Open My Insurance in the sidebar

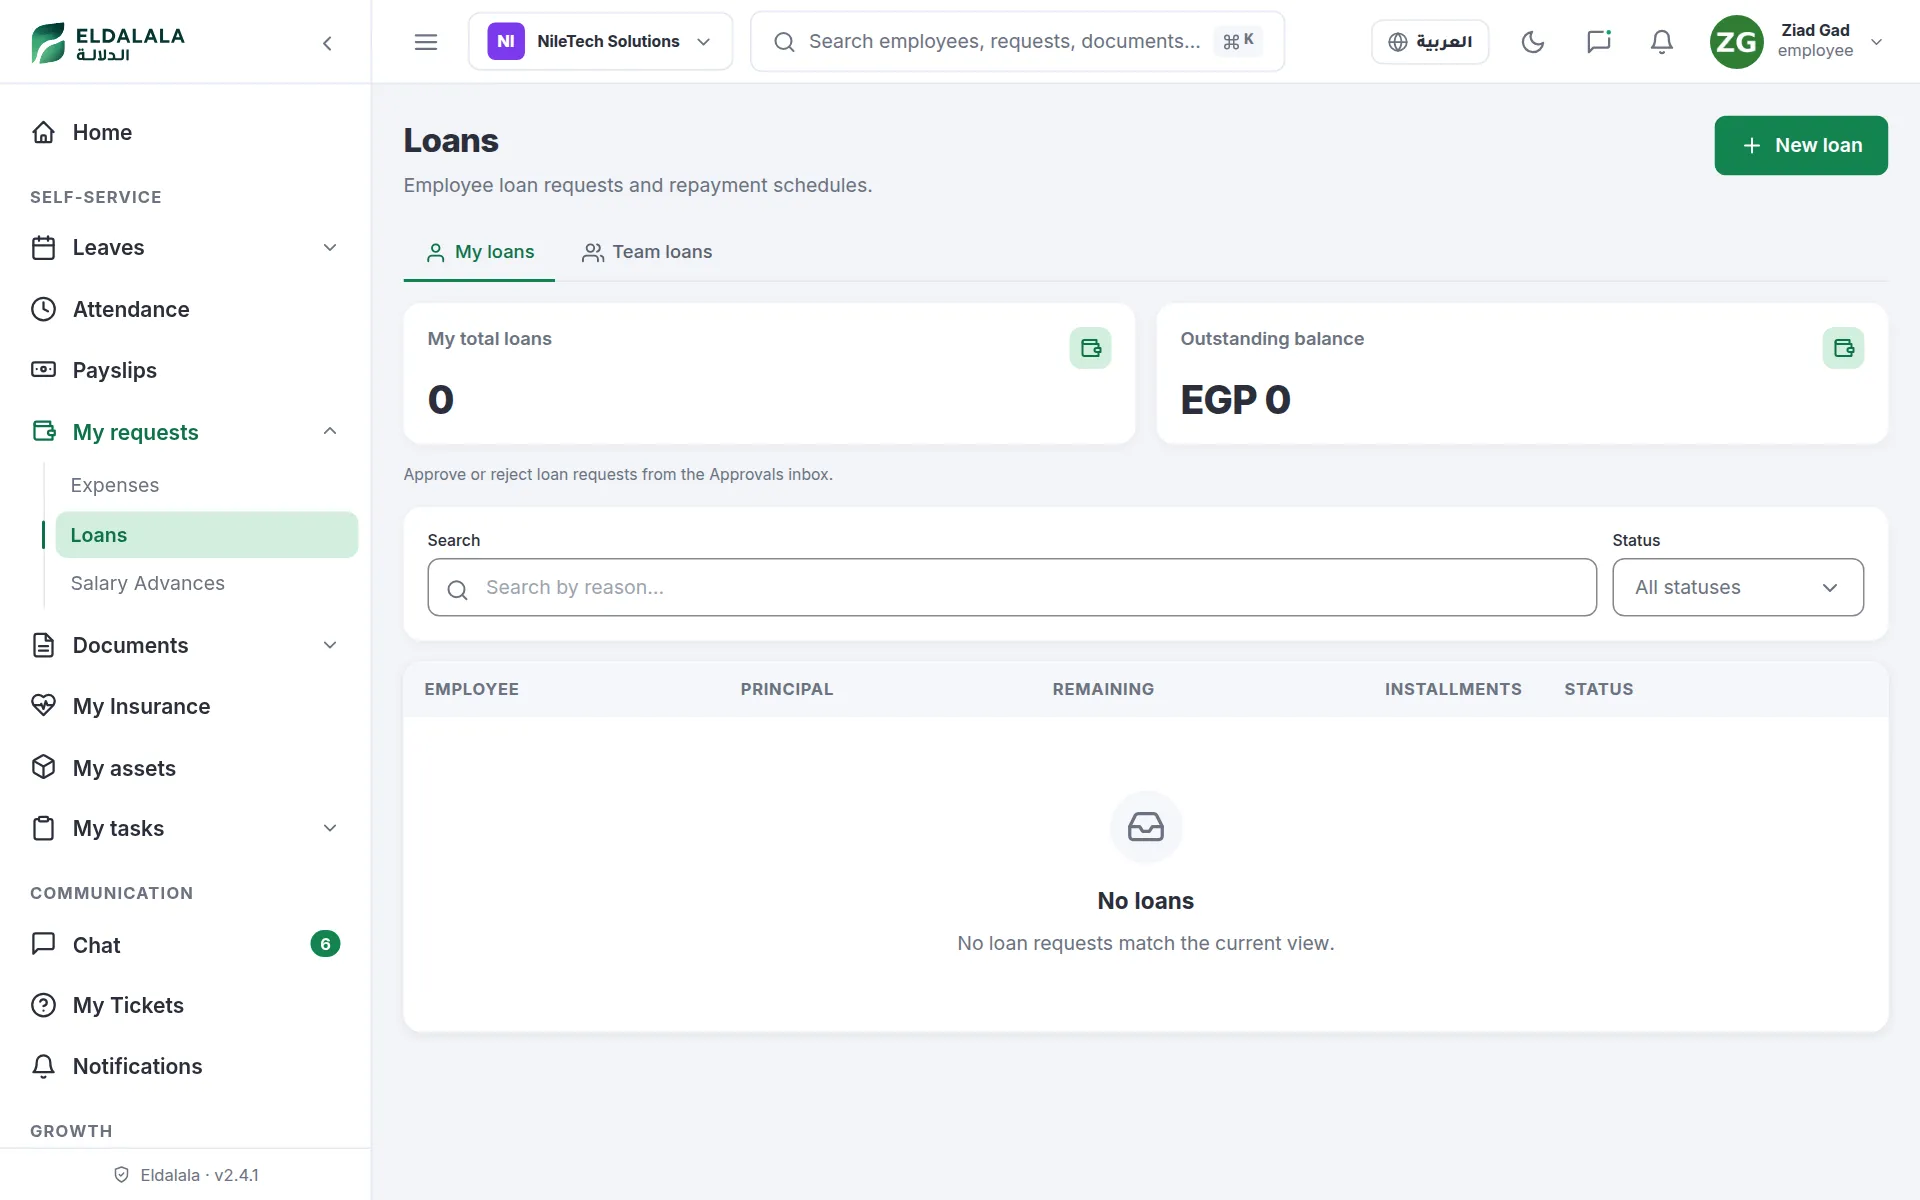coord(186,706)
